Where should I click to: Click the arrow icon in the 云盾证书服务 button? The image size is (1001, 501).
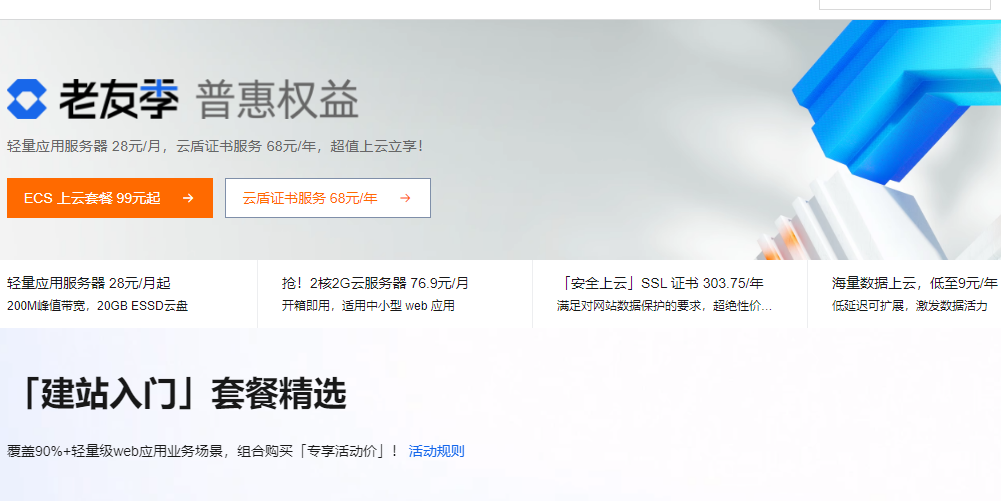[405, 198]
